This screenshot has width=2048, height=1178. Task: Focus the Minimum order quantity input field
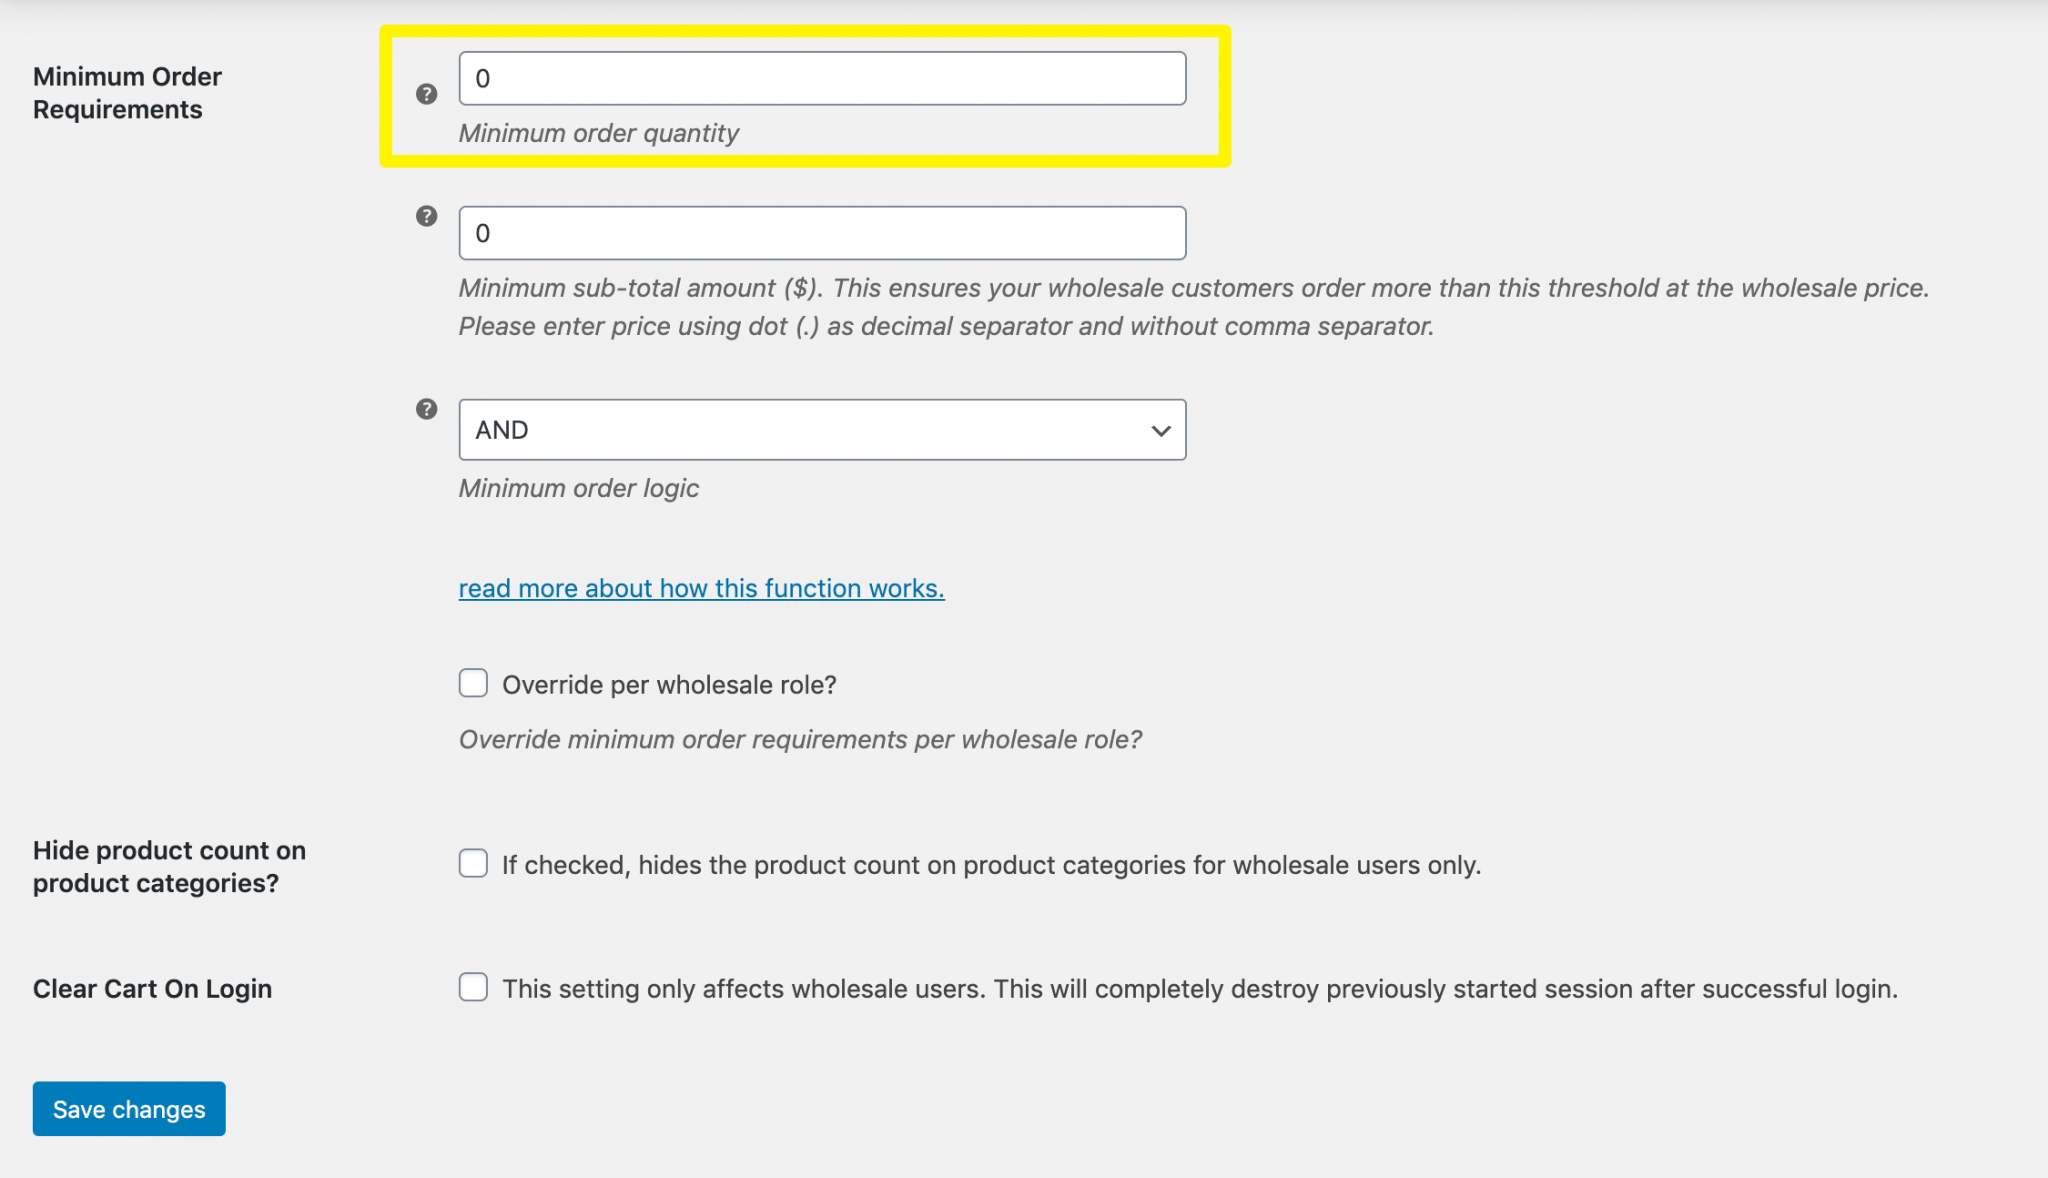pos(821,79)
